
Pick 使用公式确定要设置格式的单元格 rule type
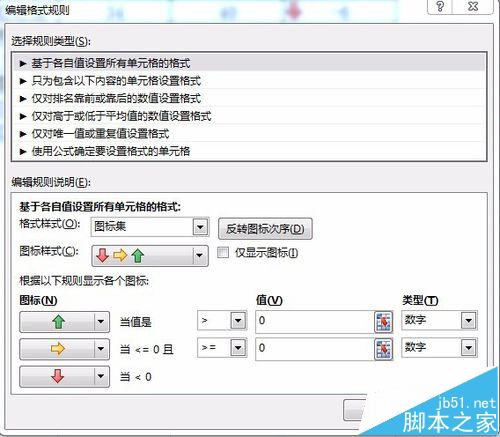(x=249, y=151)
